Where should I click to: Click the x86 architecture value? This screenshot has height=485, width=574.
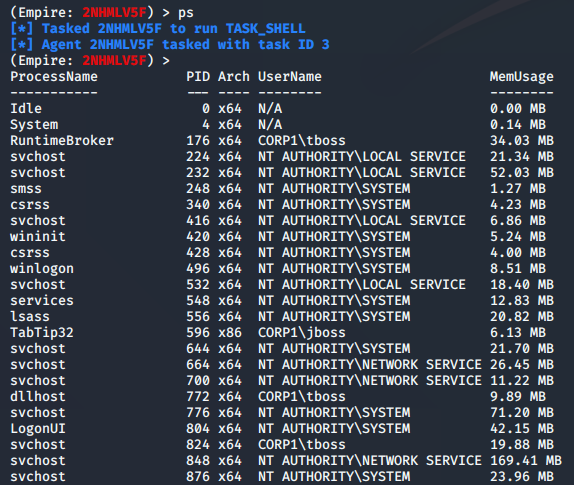230,333
